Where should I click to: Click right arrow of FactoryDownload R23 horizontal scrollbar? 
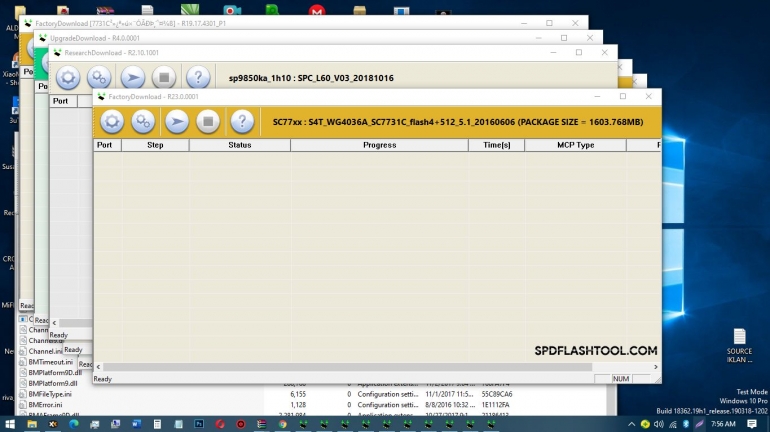click(x=656, y=367)
